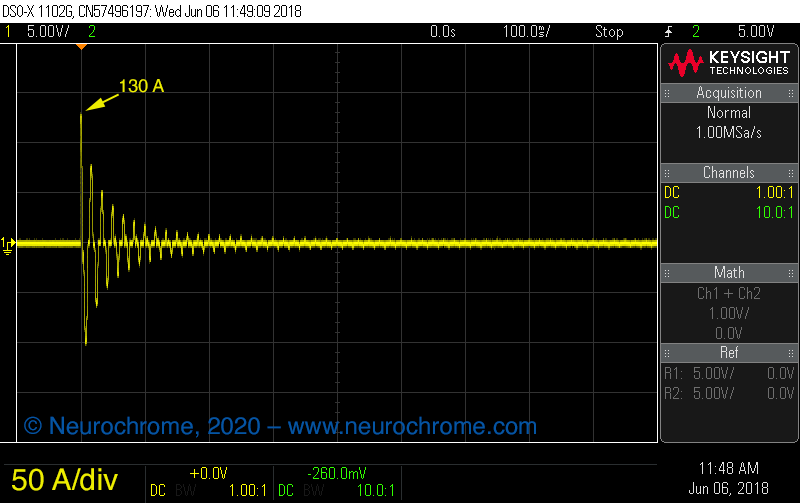
Task: Click the Keysight Technologies logo
Action: pos(729,64)
